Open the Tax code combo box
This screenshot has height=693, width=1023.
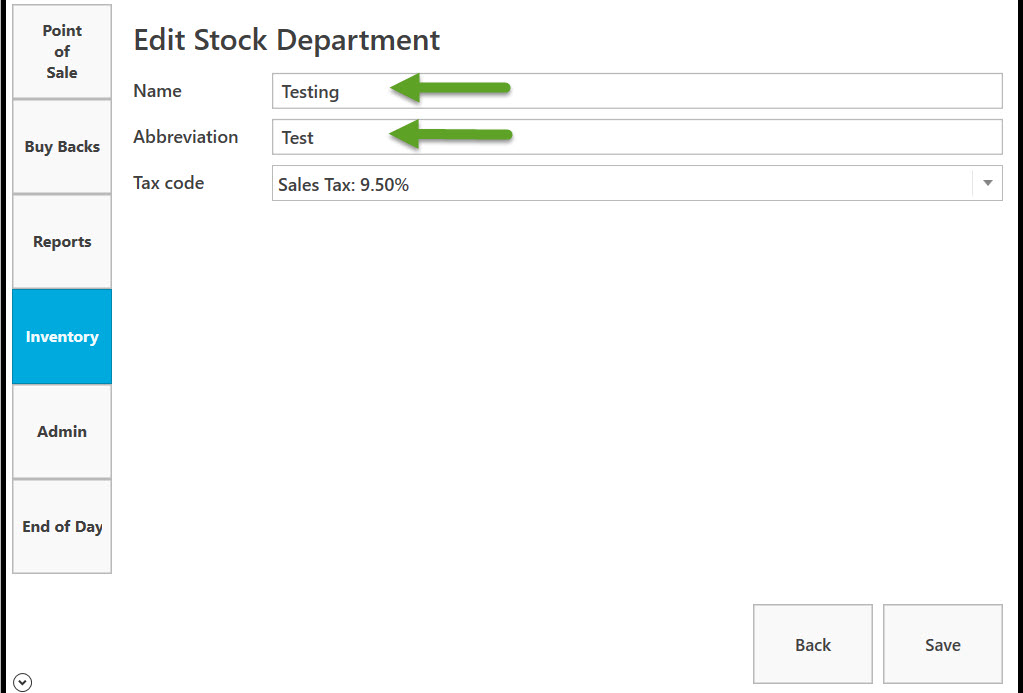pyautogui.click(x=637, y=183)
